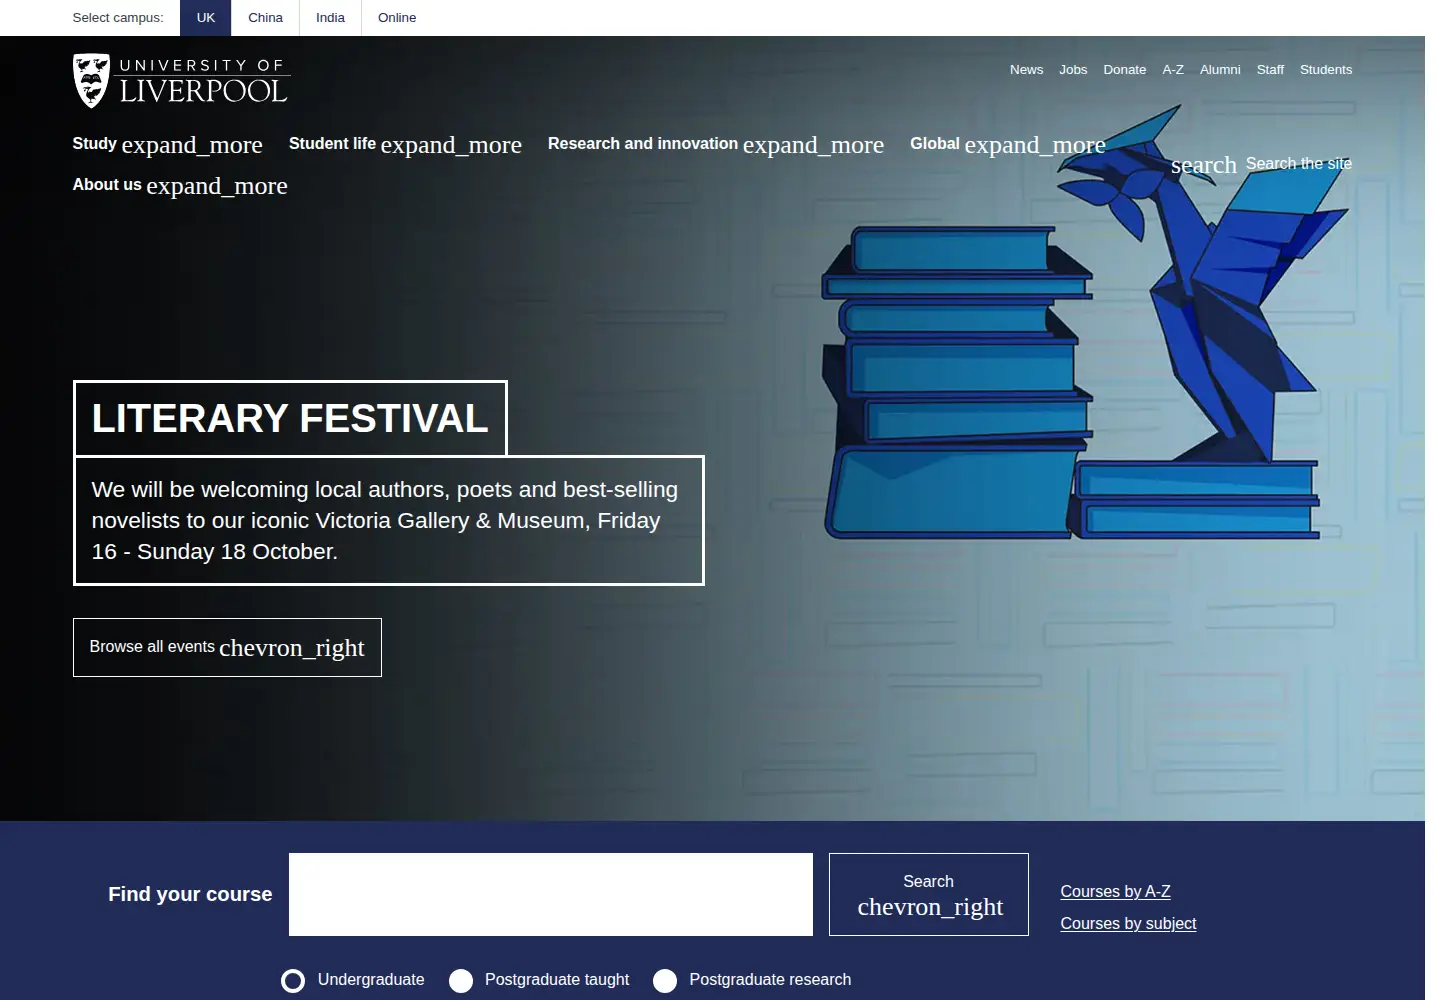
Task: Open the Donate link in the header
Action: 1125,70
